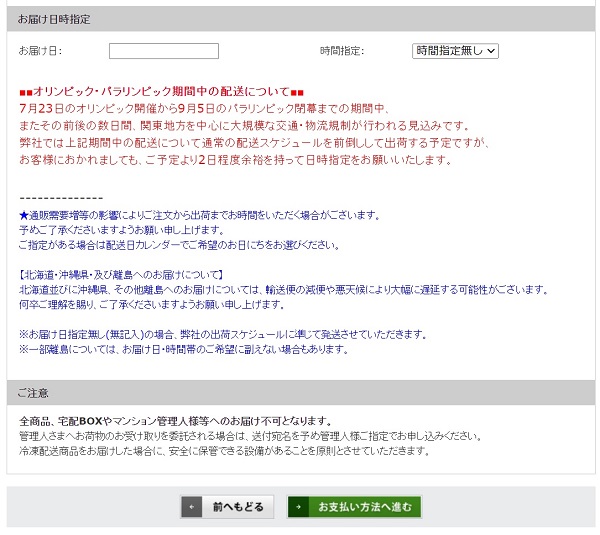
Task: Click the dropdown arrow on time selector
Action: pyautogui.click(x=491, y=50)
